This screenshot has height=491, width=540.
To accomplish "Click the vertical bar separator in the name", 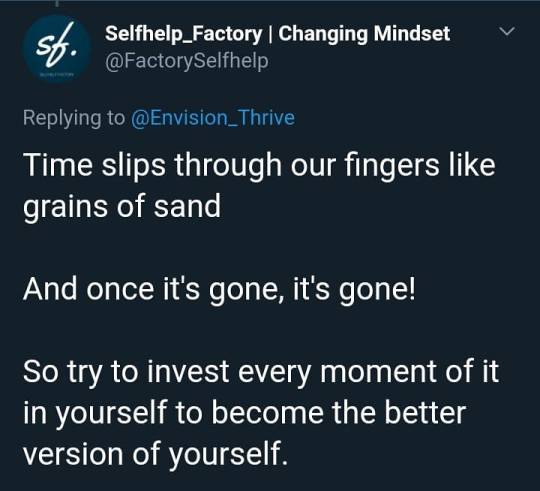I will click(270, 34).
